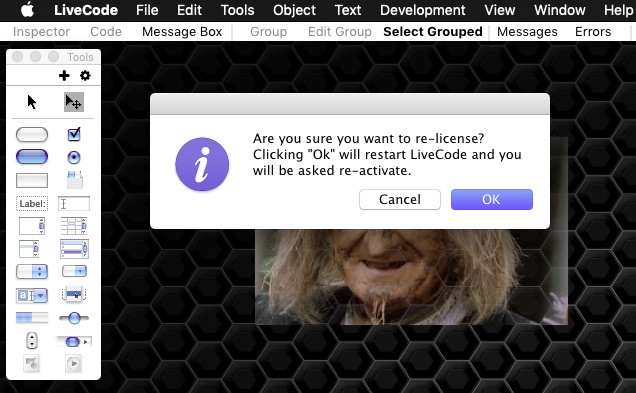Pick the radio button control in Tools
Screen dimensions: 636x393
[x=74, y=157]
